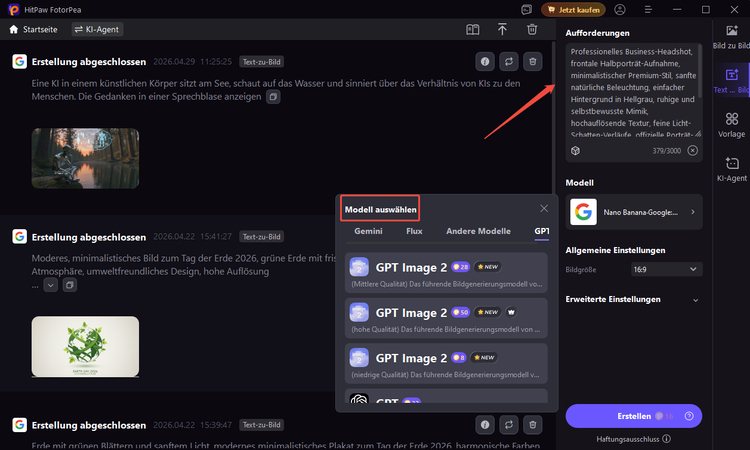750x450 pixels.
Task: Delete the 11:25:25 creation entry
Action: click(x=532, y=62)
